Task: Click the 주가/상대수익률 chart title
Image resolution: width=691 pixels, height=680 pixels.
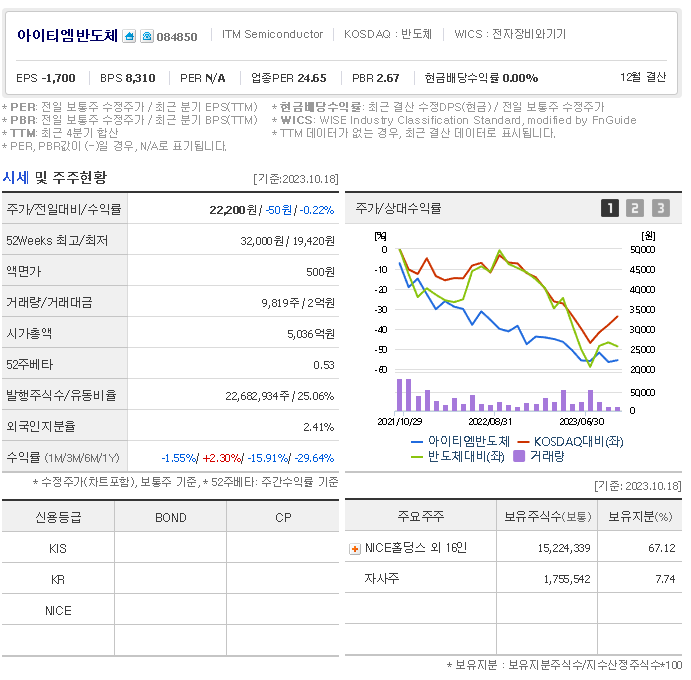Action: 398,208
